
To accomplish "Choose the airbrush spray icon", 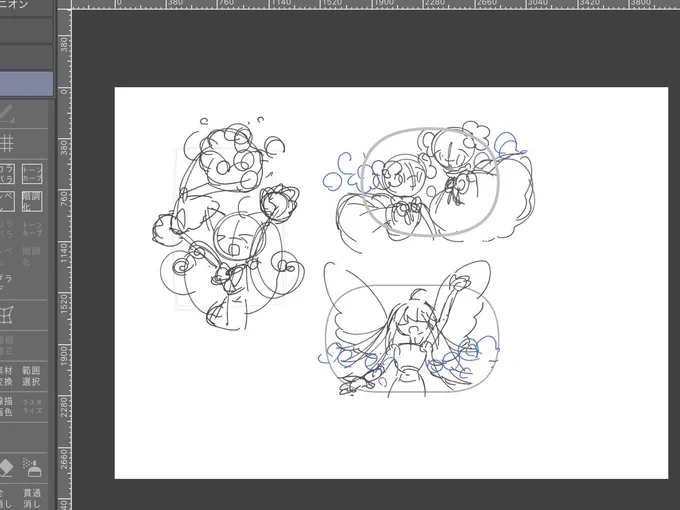I will 32,468.
